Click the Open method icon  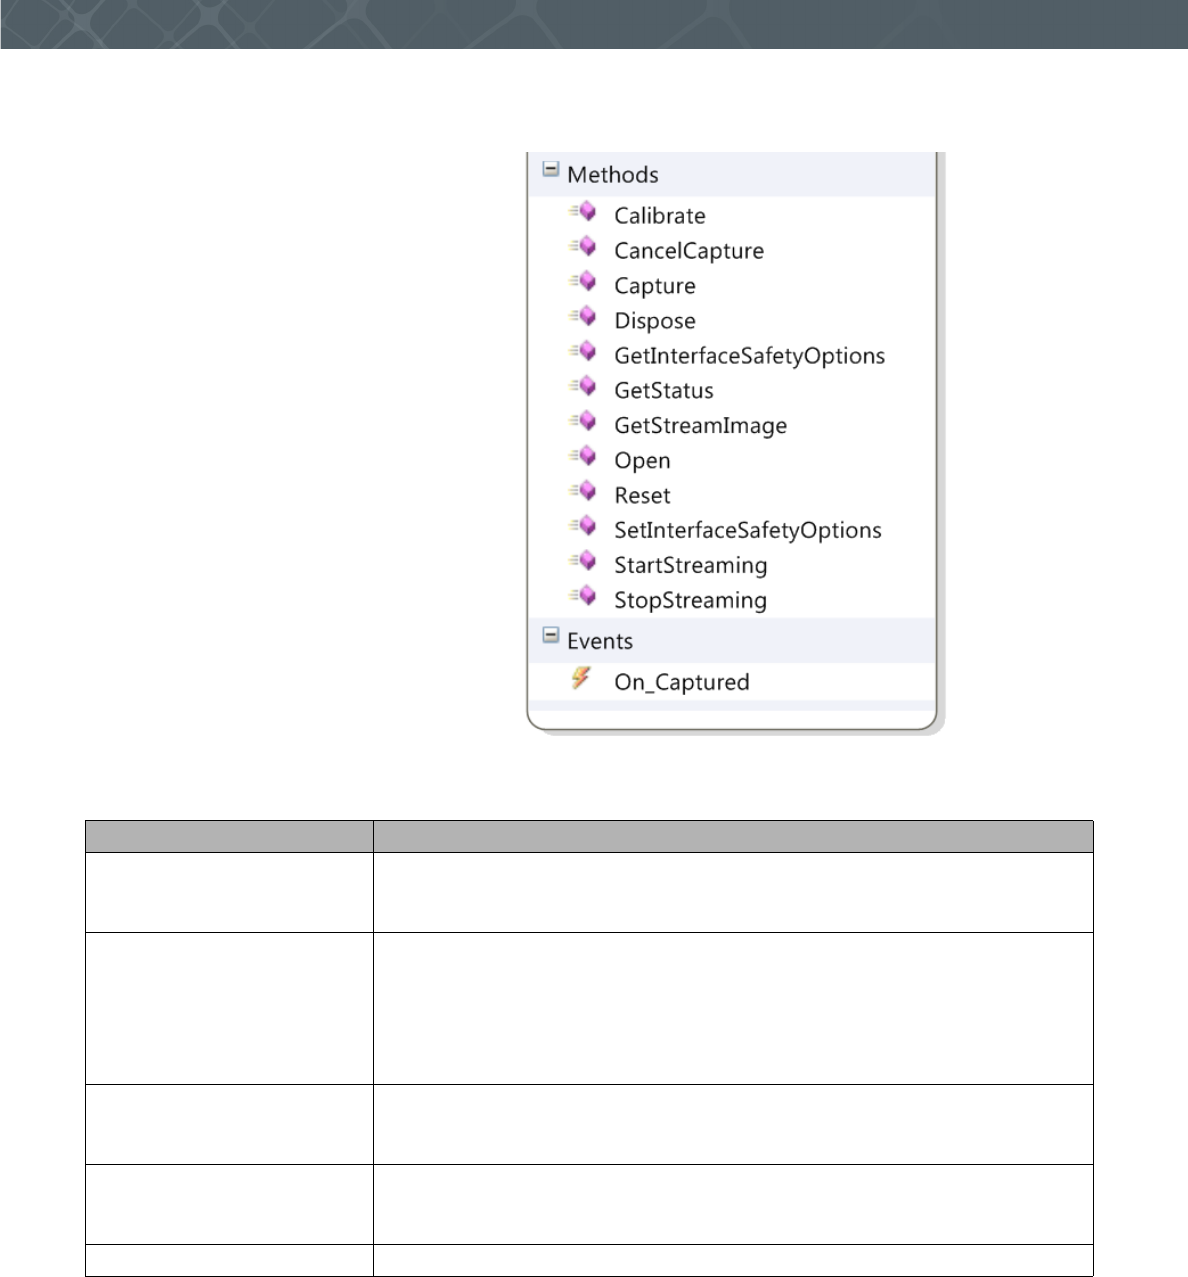pos(583,457)
